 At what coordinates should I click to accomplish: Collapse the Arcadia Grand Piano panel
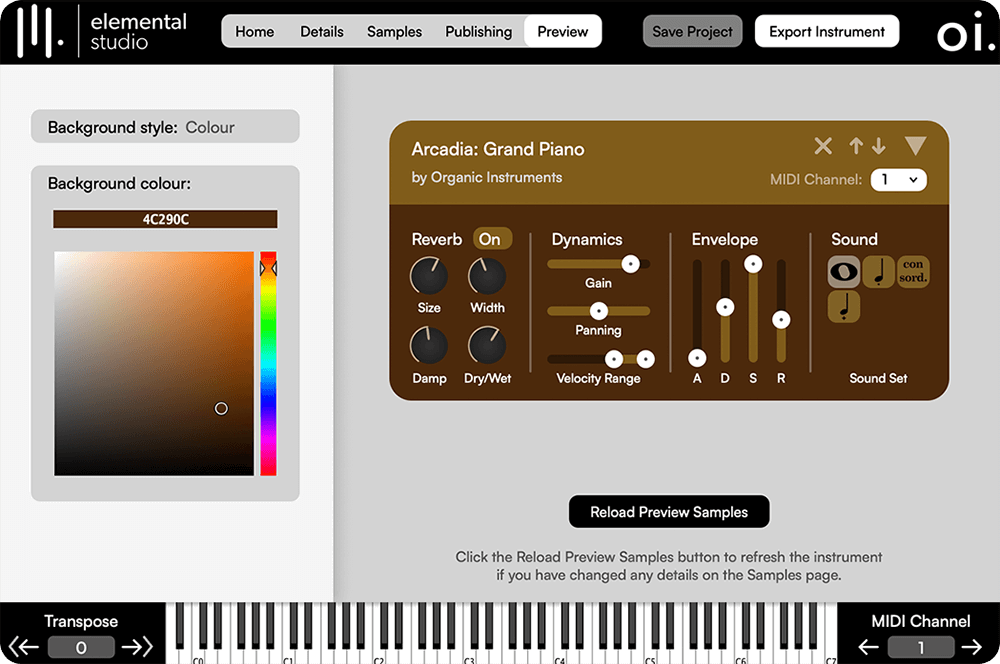[x=916, y=145]
